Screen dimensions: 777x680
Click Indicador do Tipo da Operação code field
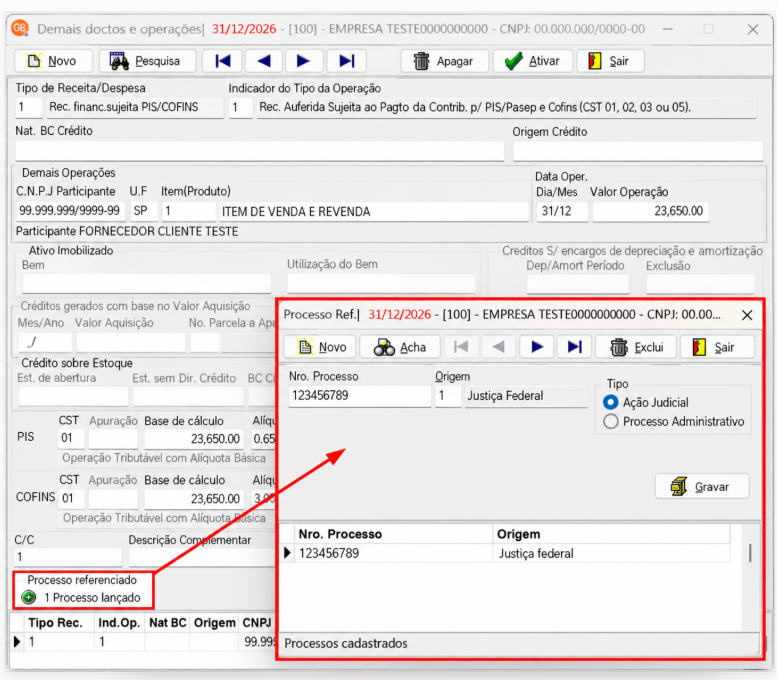[240, 107]
